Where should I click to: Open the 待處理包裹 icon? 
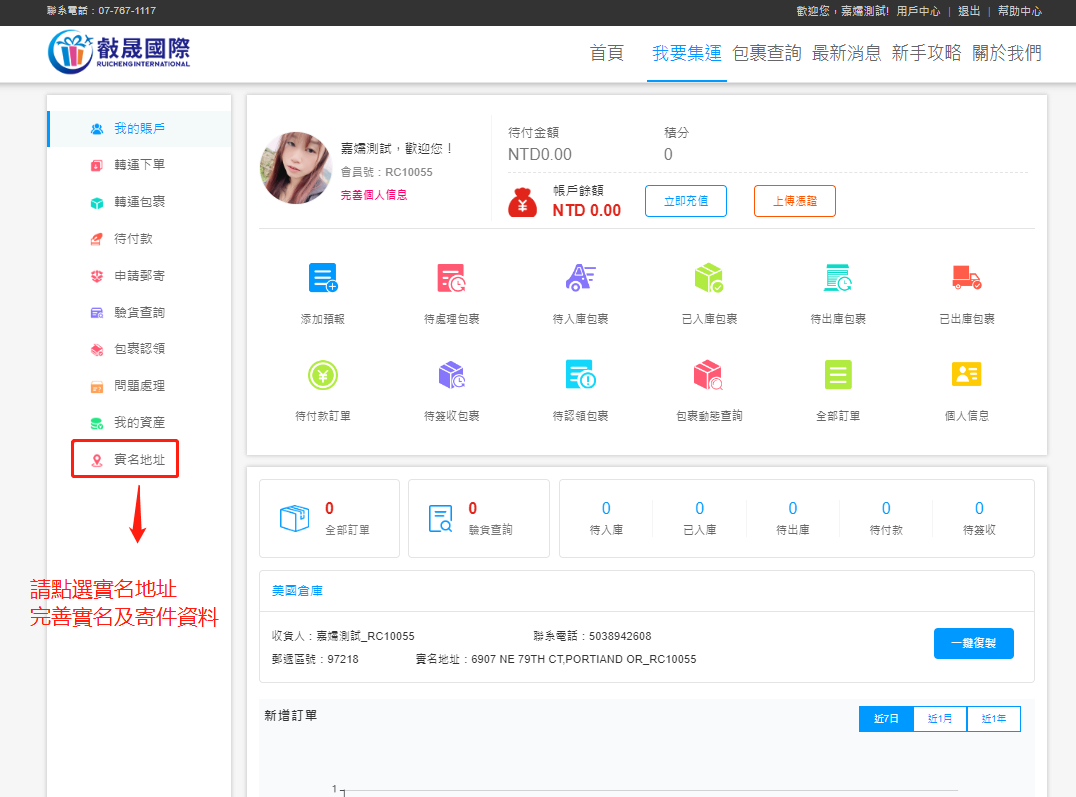[x=451, y=278]
